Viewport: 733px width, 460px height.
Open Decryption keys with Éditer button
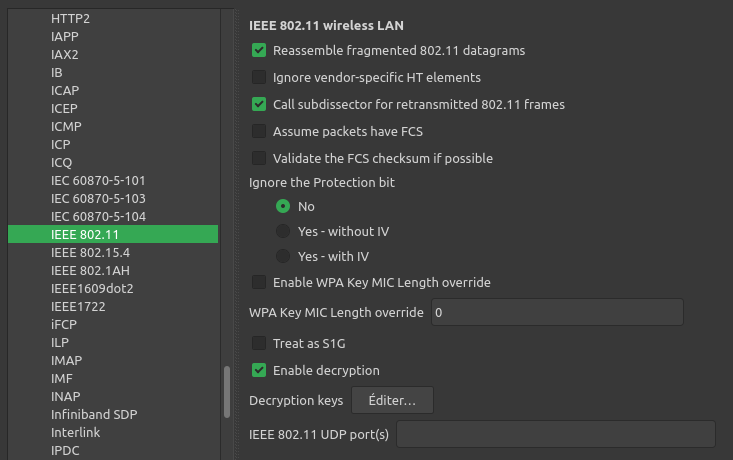coord(393,400)
